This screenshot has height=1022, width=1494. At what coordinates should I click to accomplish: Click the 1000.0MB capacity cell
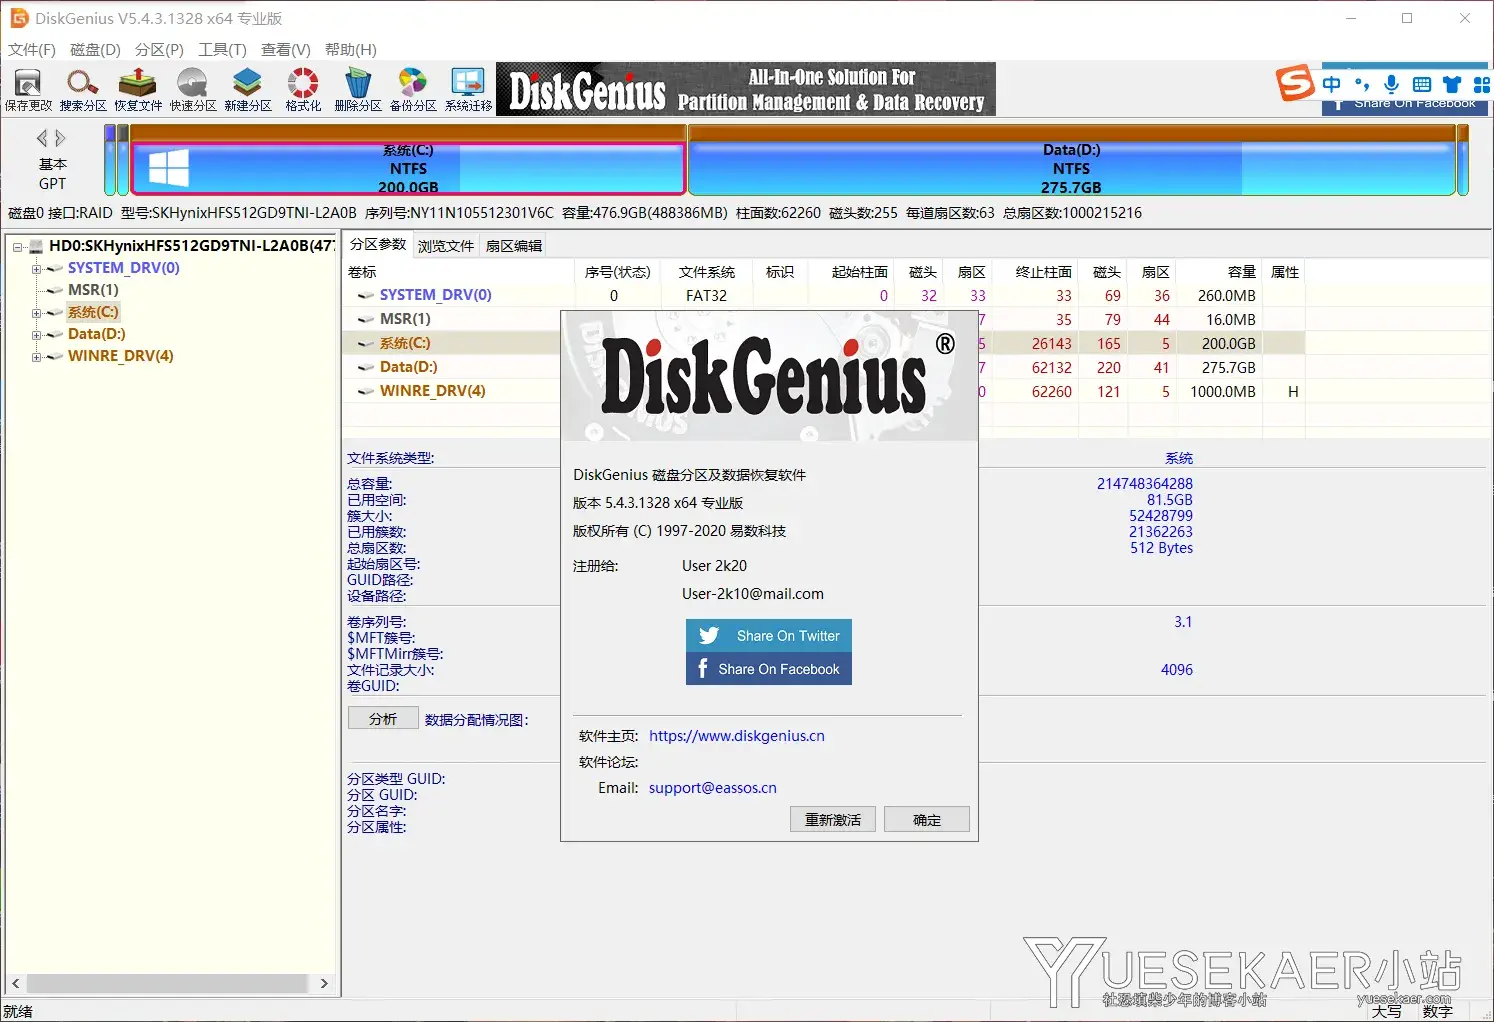click(1222, 392)
